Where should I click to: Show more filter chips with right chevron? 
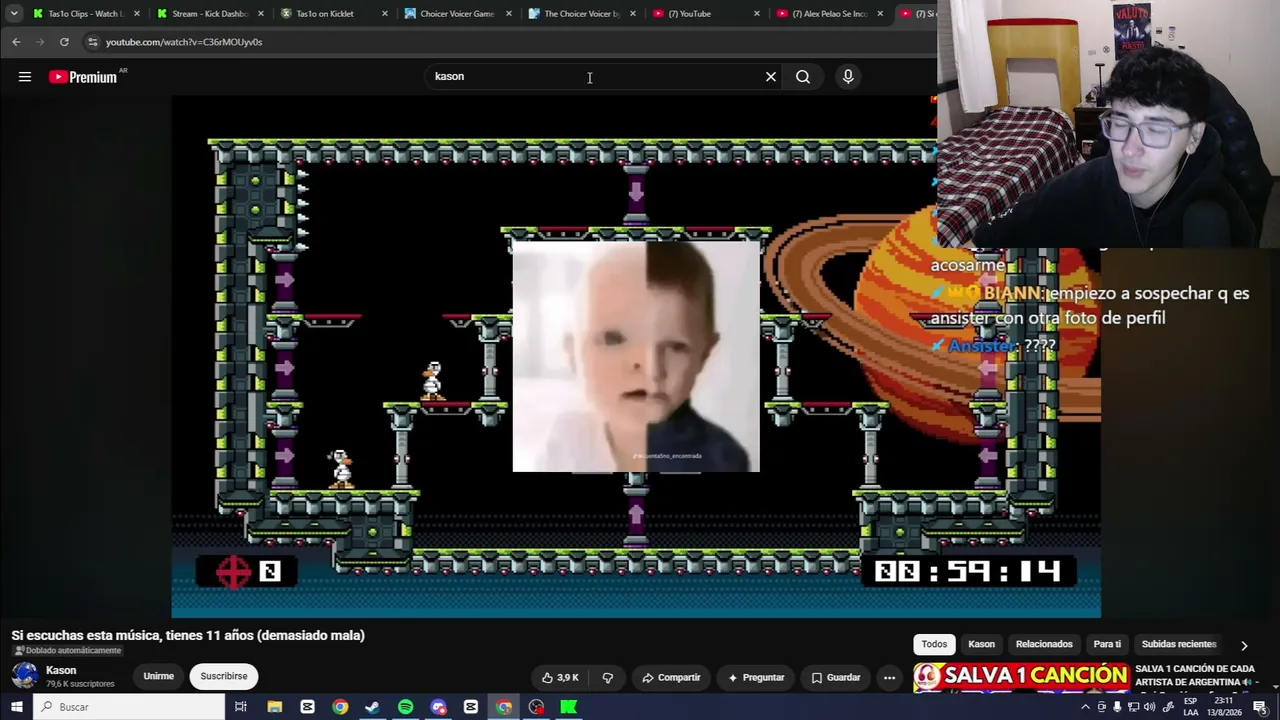point(1244,645)
